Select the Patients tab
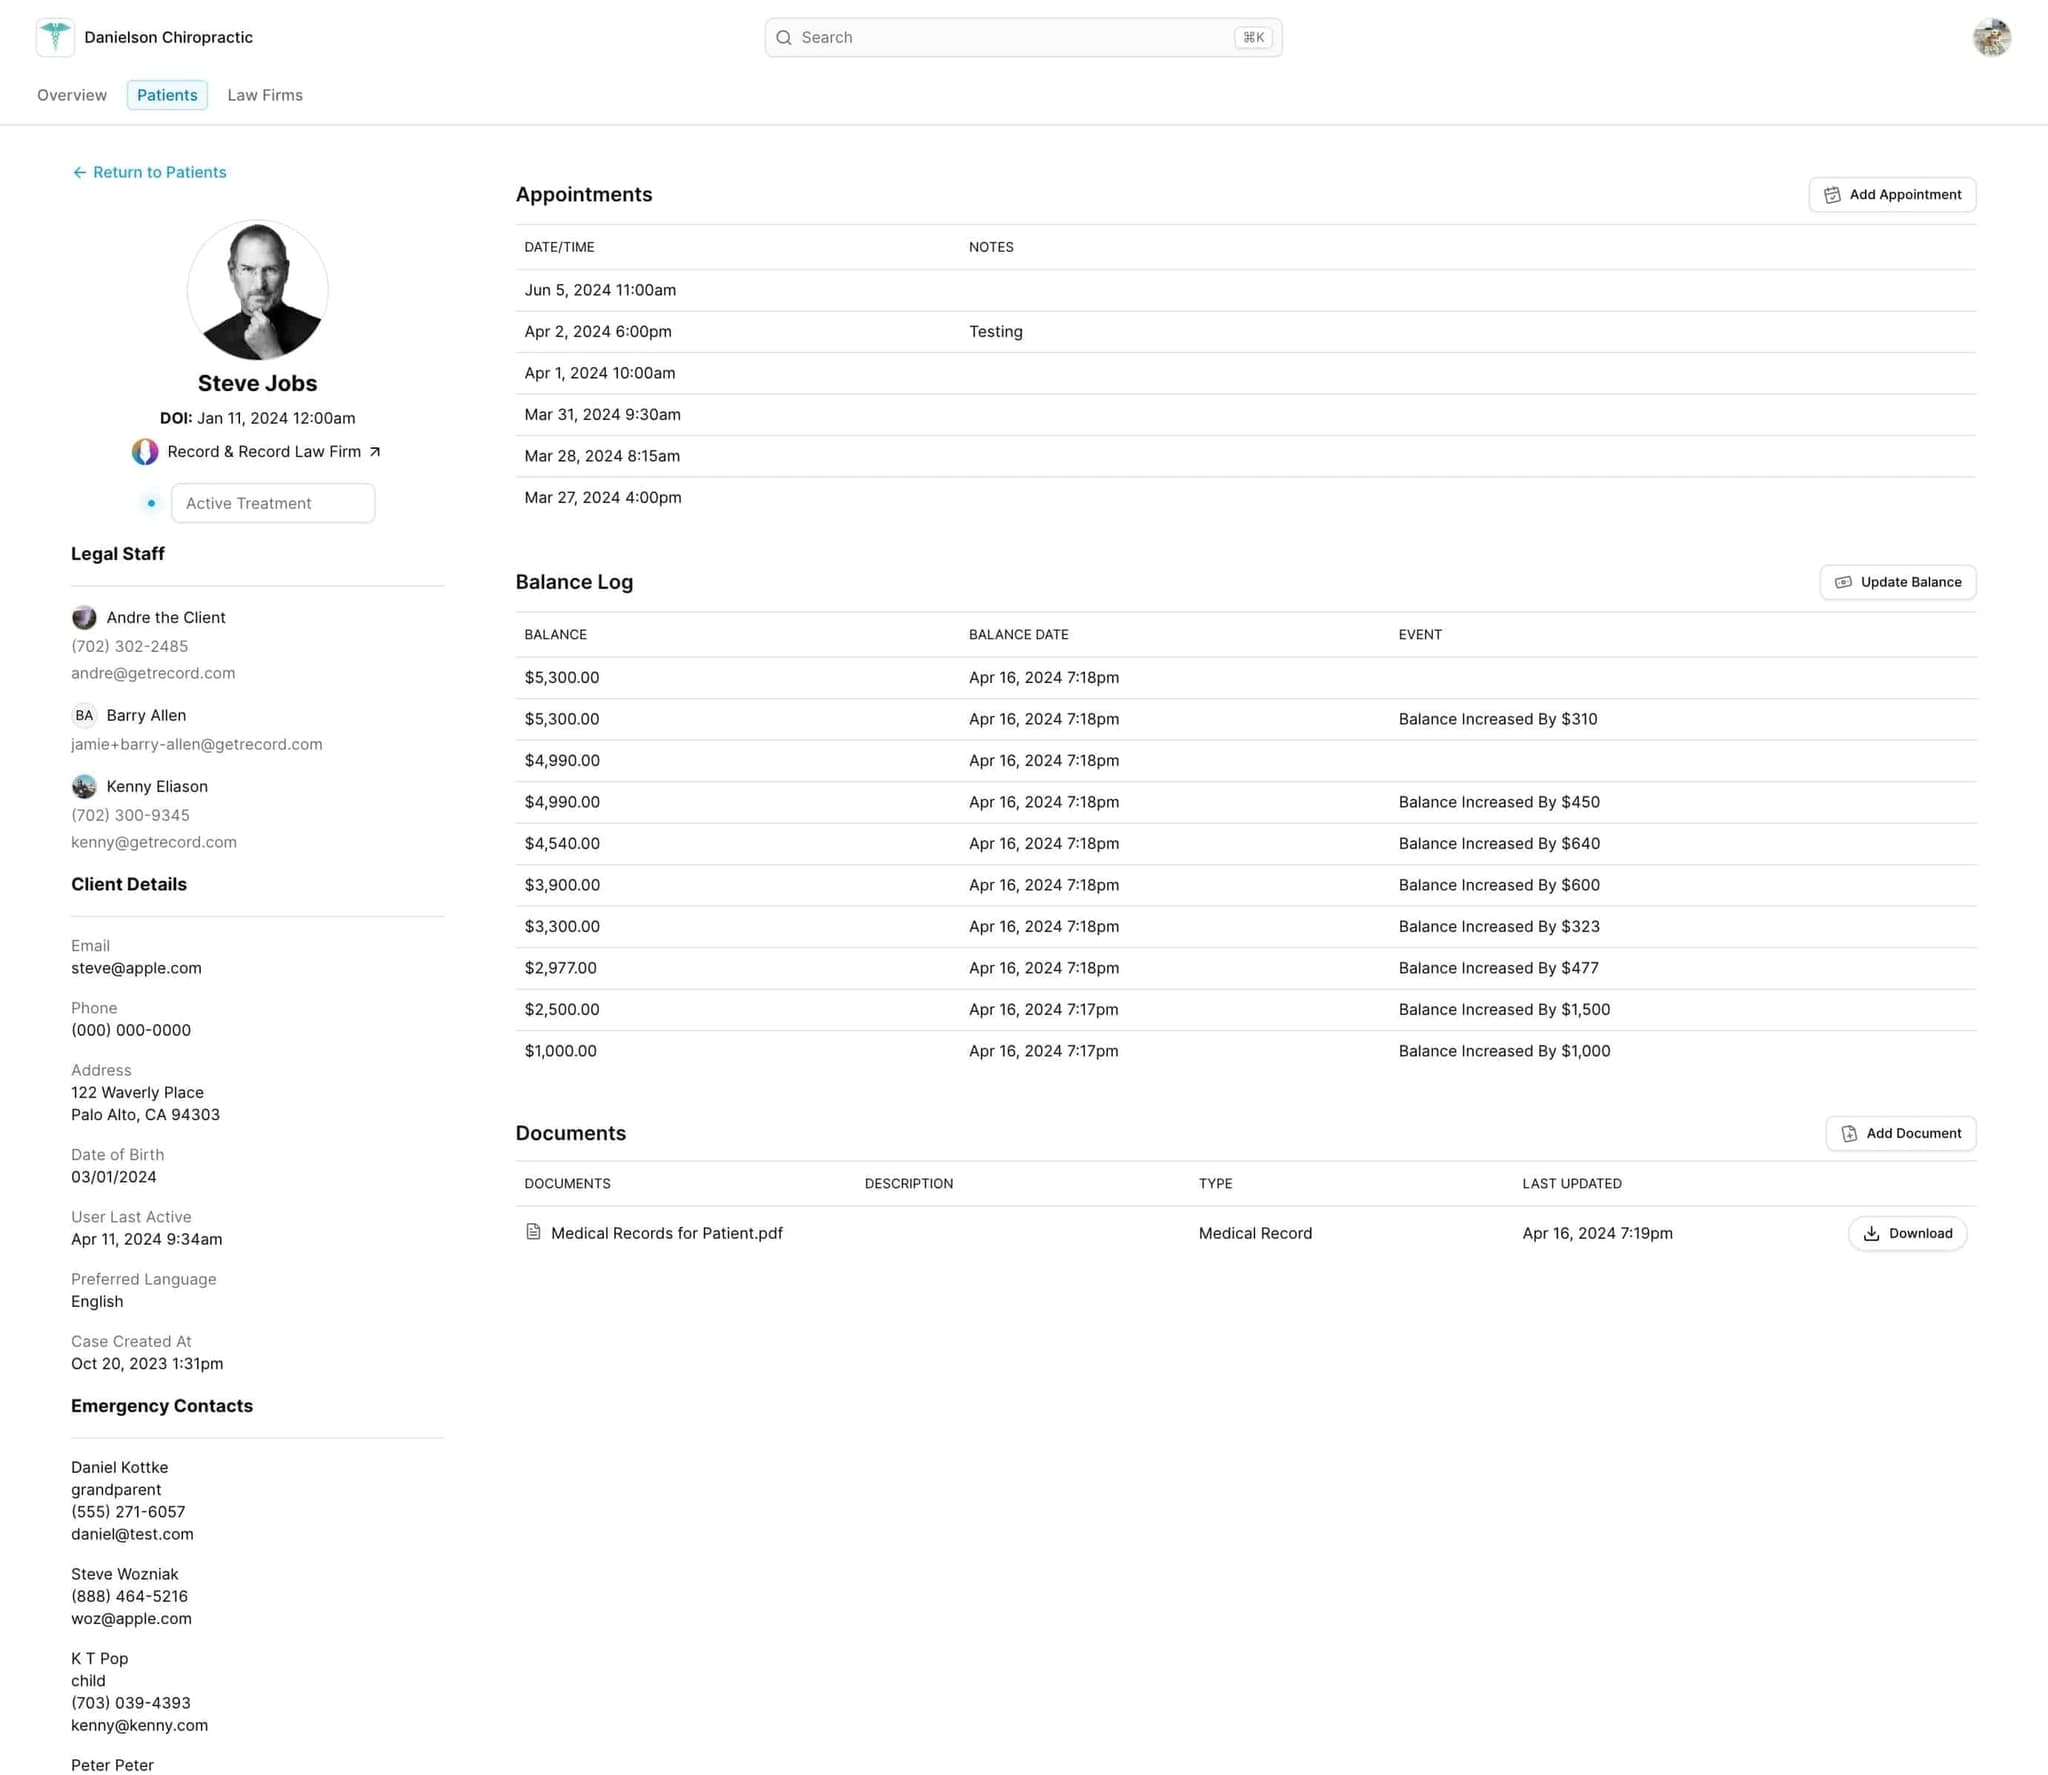 click(x=167, y=95)
